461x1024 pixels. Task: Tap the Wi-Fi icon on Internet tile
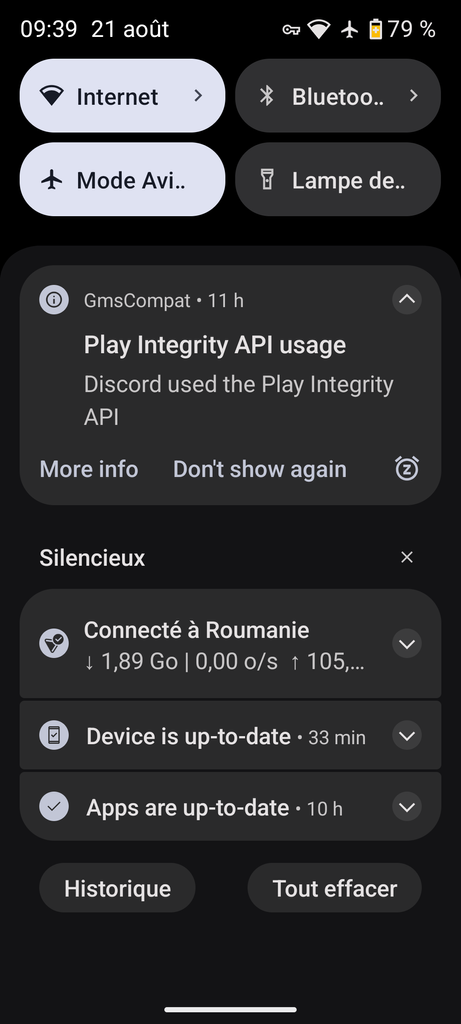click(x=52, y=96)
